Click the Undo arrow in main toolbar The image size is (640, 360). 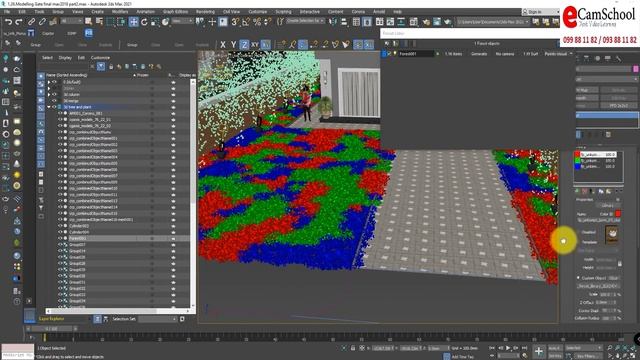(x=8, y=22)
